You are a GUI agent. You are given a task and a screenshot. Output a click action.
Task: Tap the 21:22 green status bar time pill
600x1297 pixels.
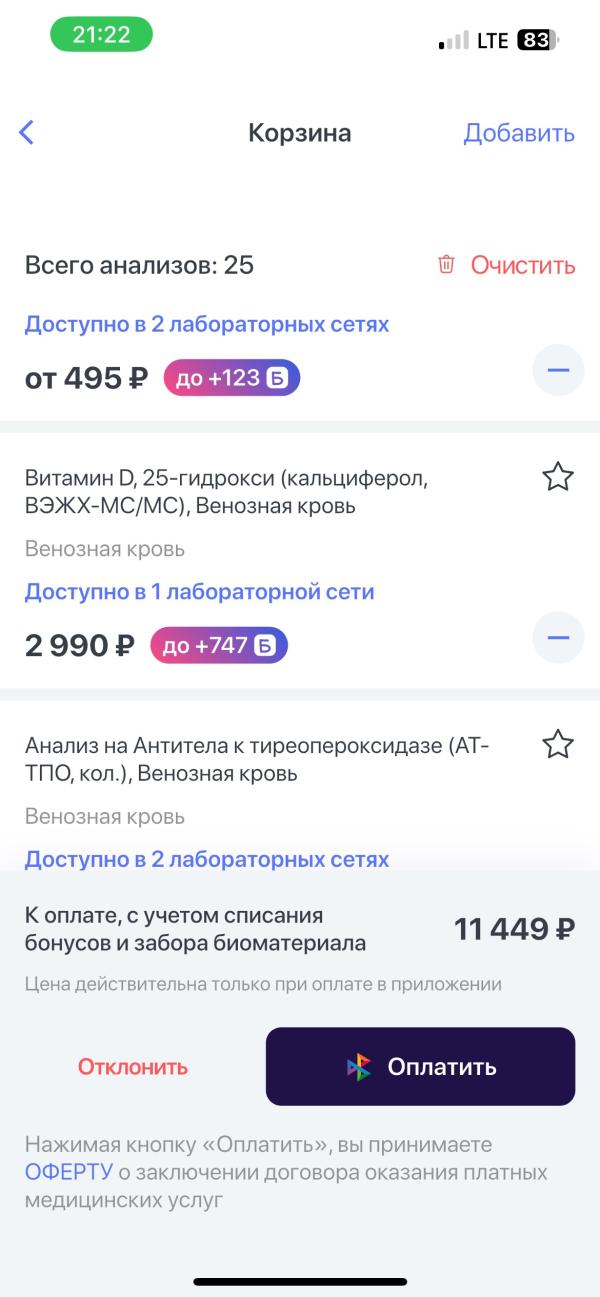(101, 35)
